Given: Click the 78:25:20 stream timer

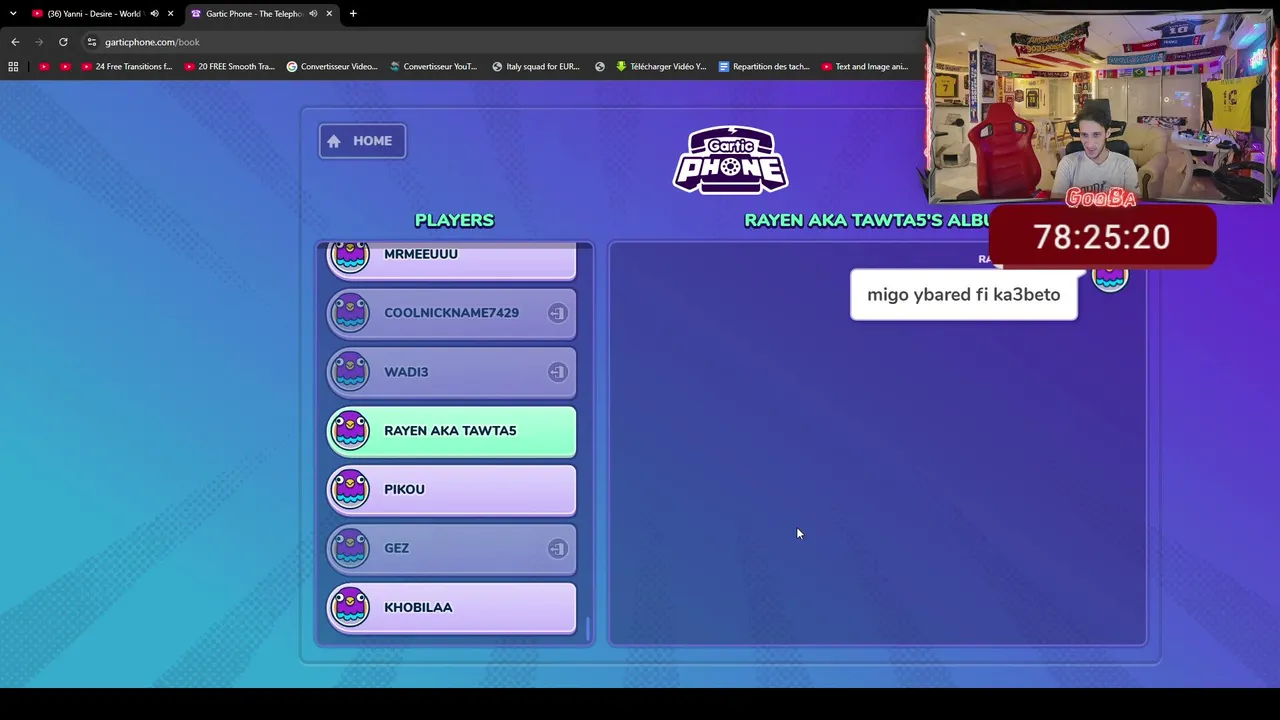Looking at the screenshot, I should coord(1102,237).
